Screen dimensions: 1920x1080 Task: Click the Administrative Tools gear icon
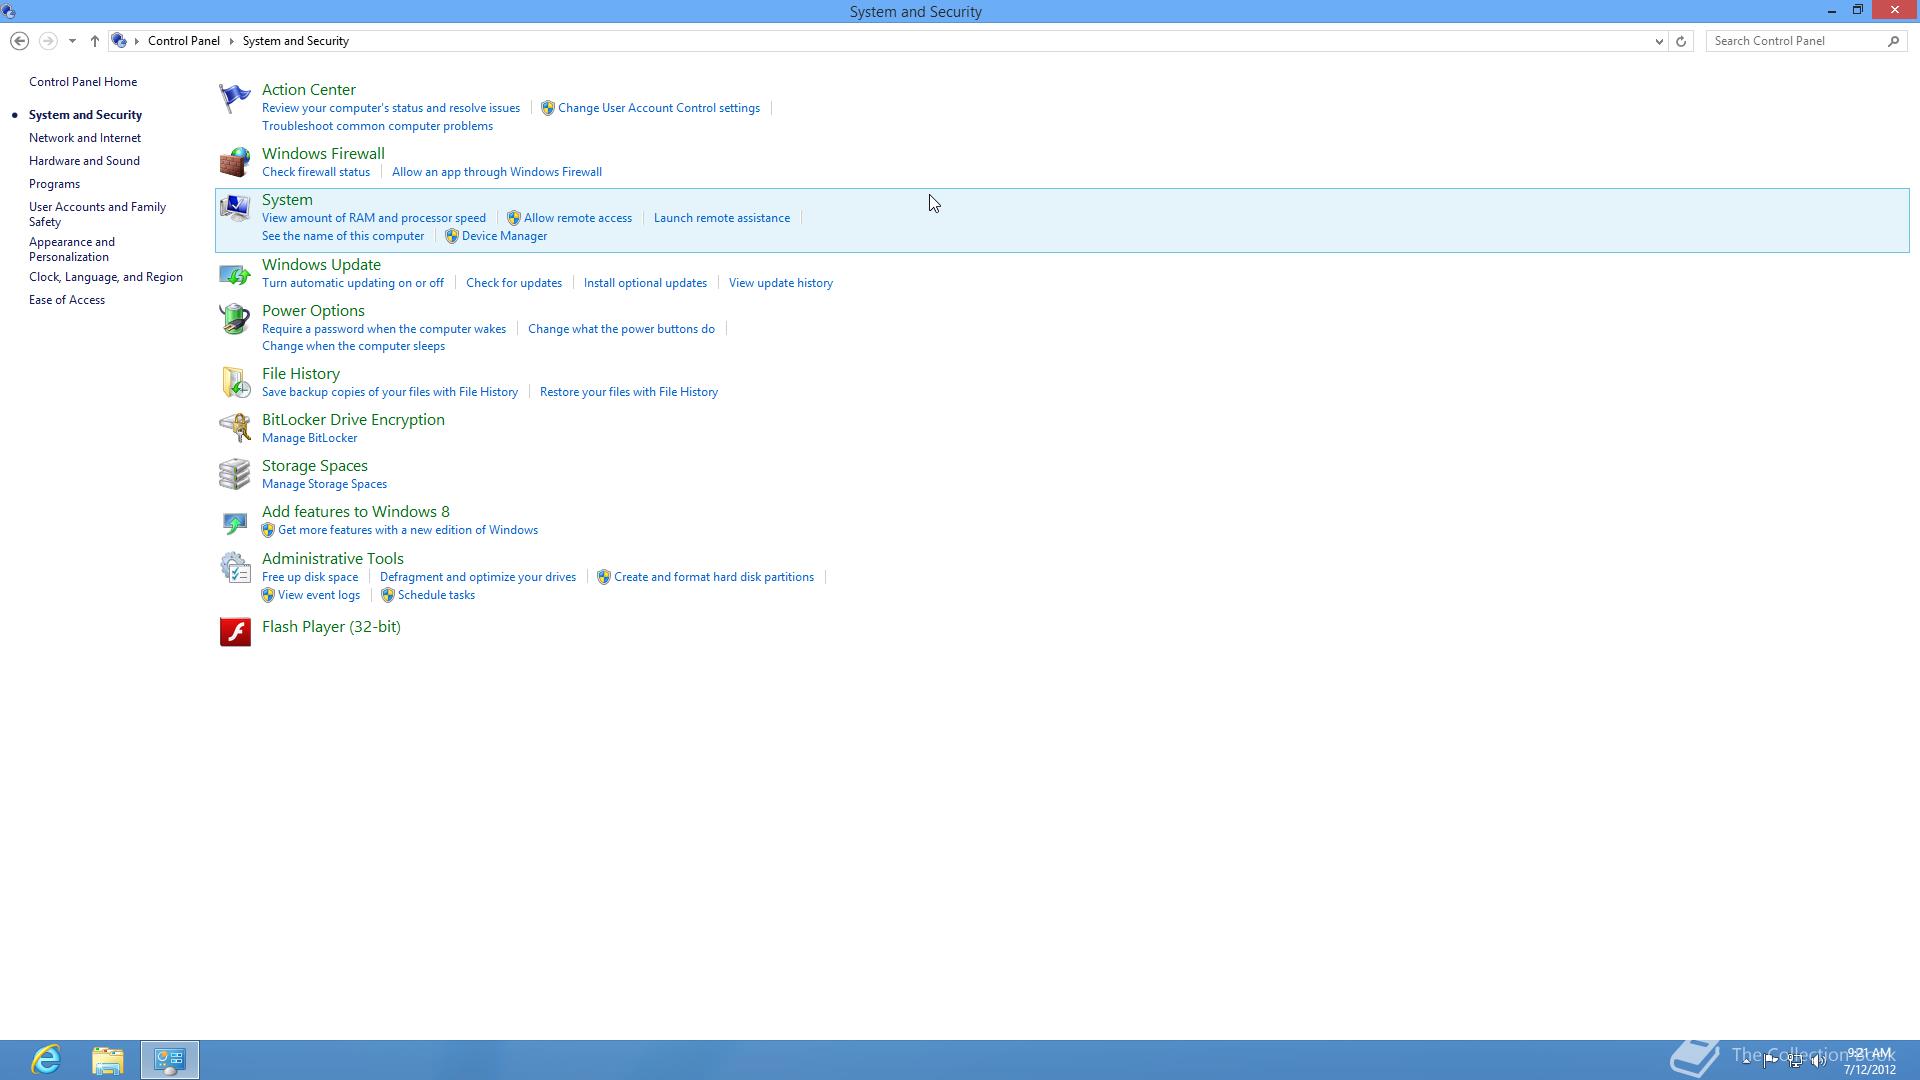[235, 567]
